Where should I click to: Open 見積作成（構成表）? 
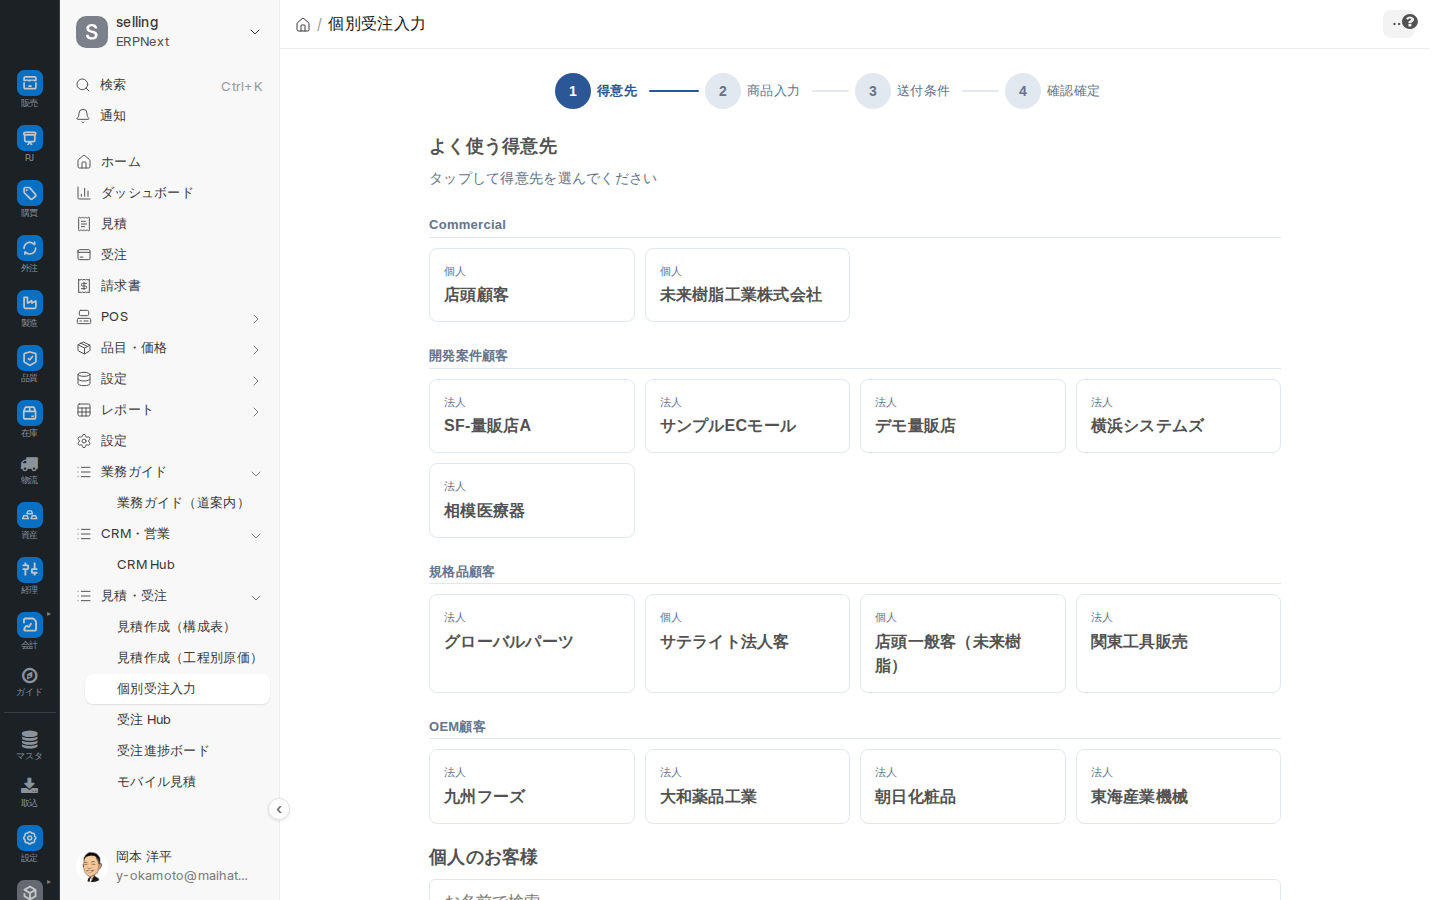tap(177, 627)
